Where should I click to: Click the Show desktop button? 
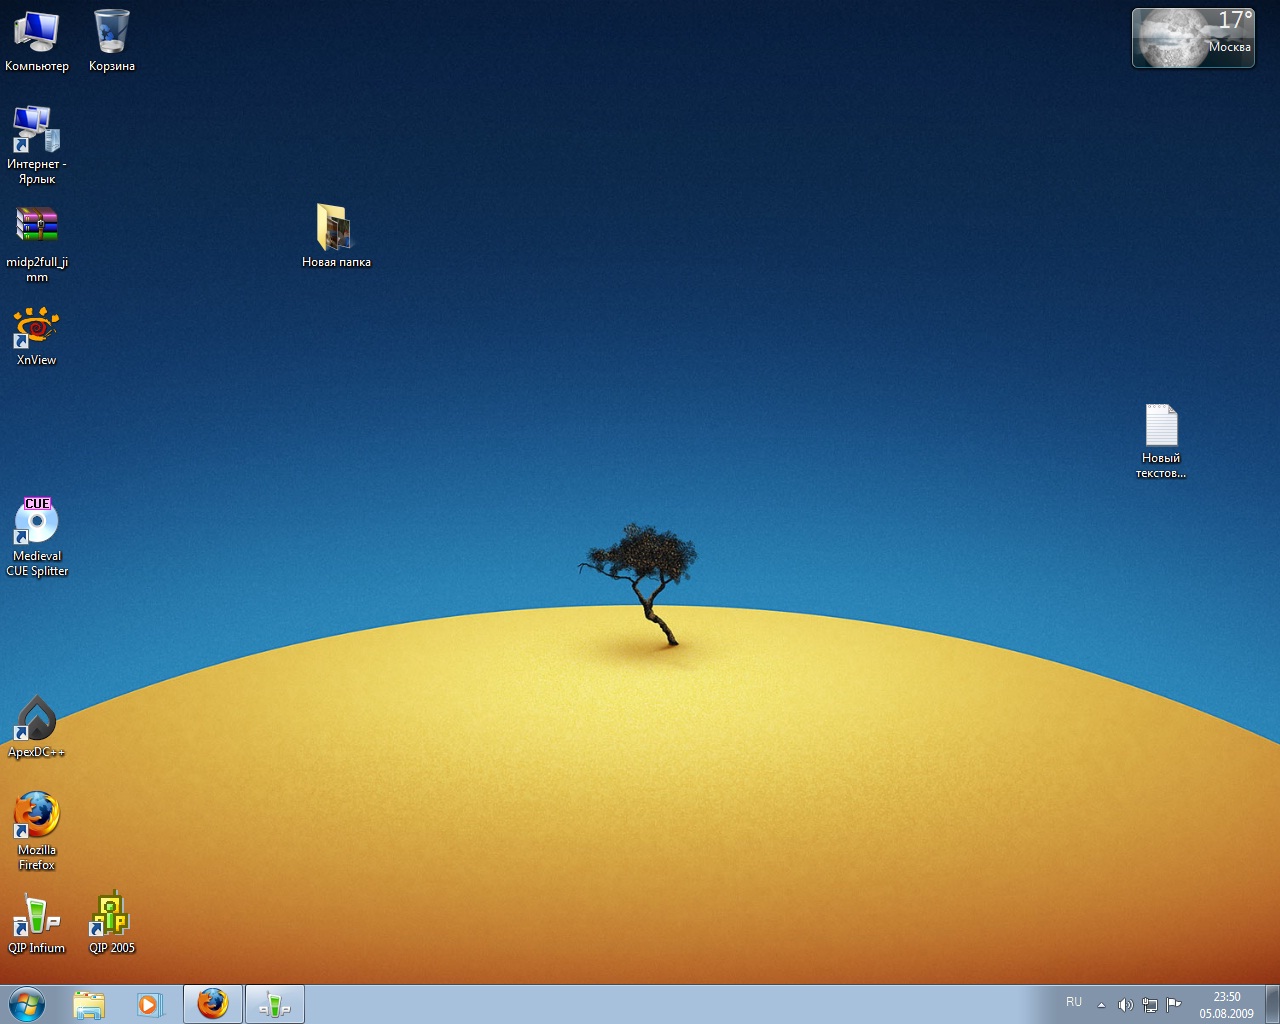click(1272, 1005)
